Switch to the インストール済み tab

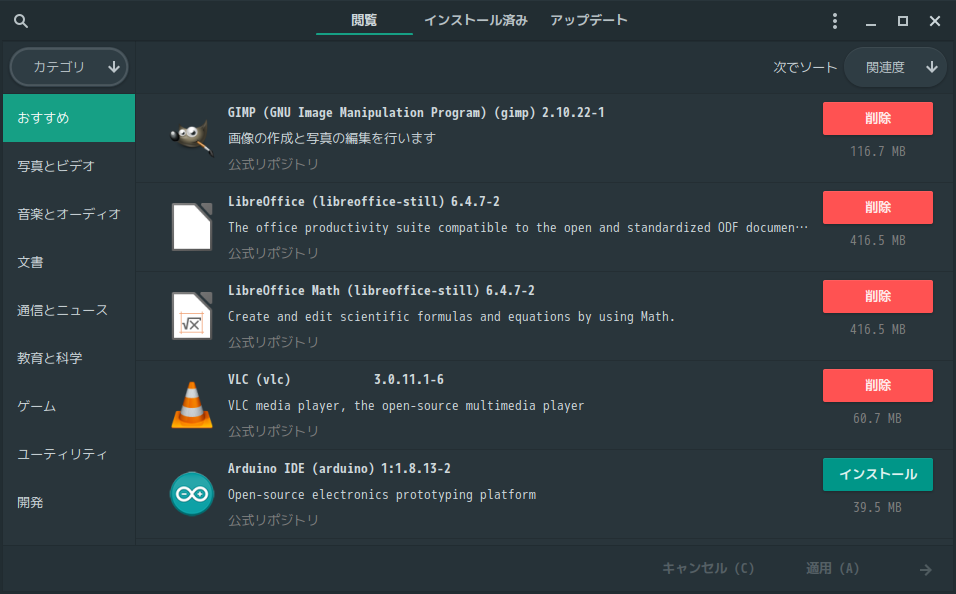click(476, 21)
